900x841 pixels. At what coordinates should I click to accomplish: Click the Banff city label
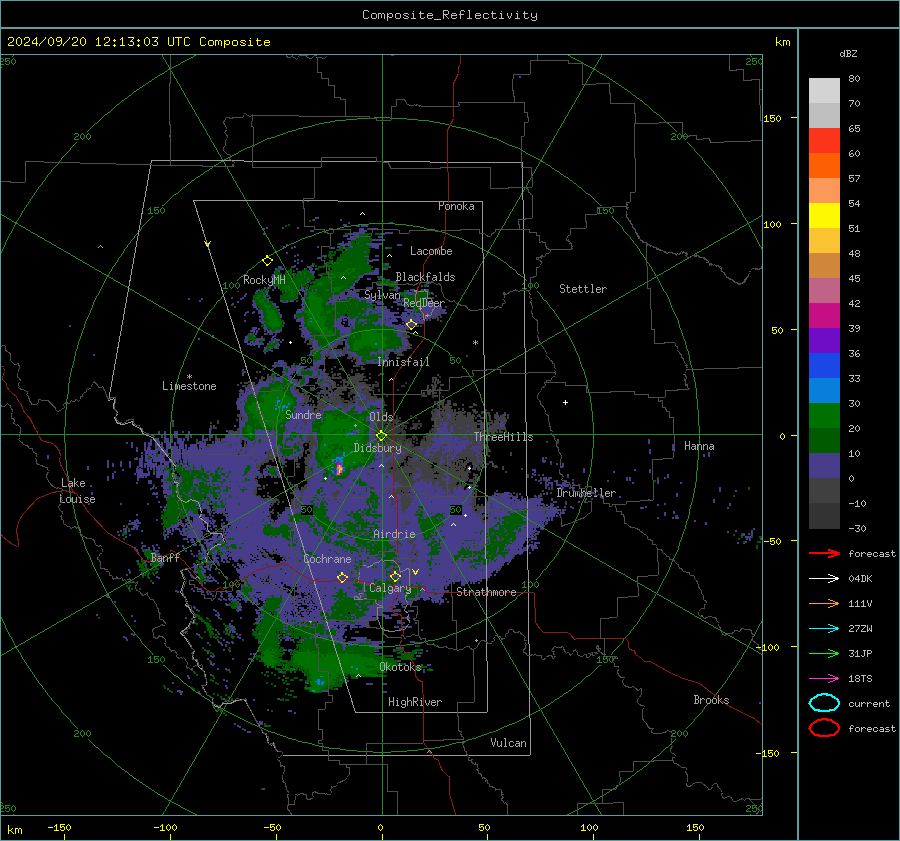pos(165,557)
